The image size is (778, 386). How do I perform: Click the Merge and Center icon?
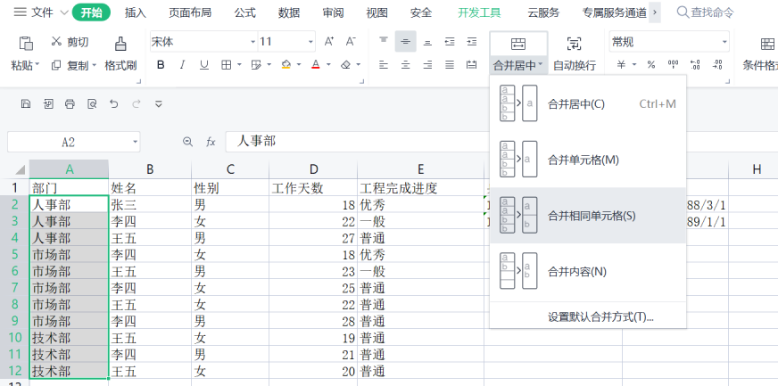[x=518, y=44]
